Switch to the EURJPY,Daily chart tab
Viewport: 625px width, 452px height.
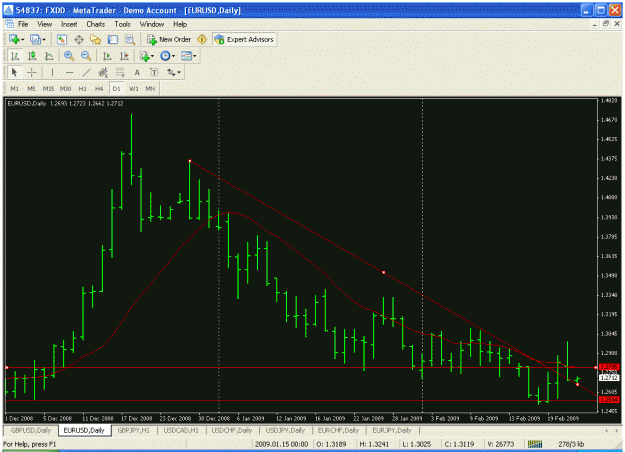(x=392, y=430)
